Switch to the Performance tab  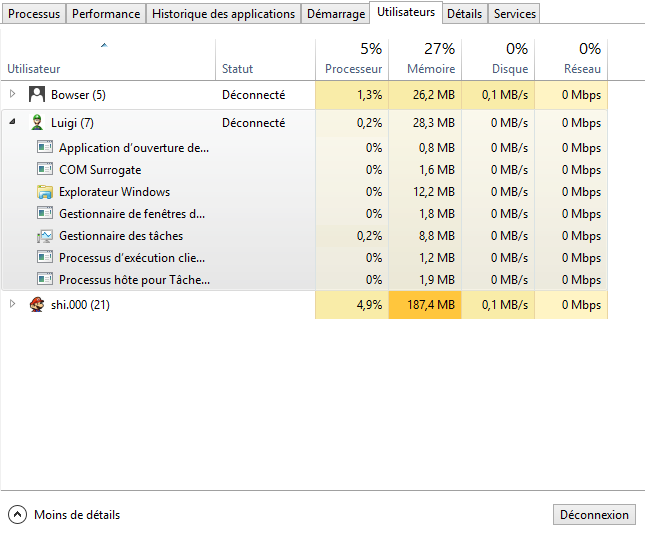coord(106,14)
